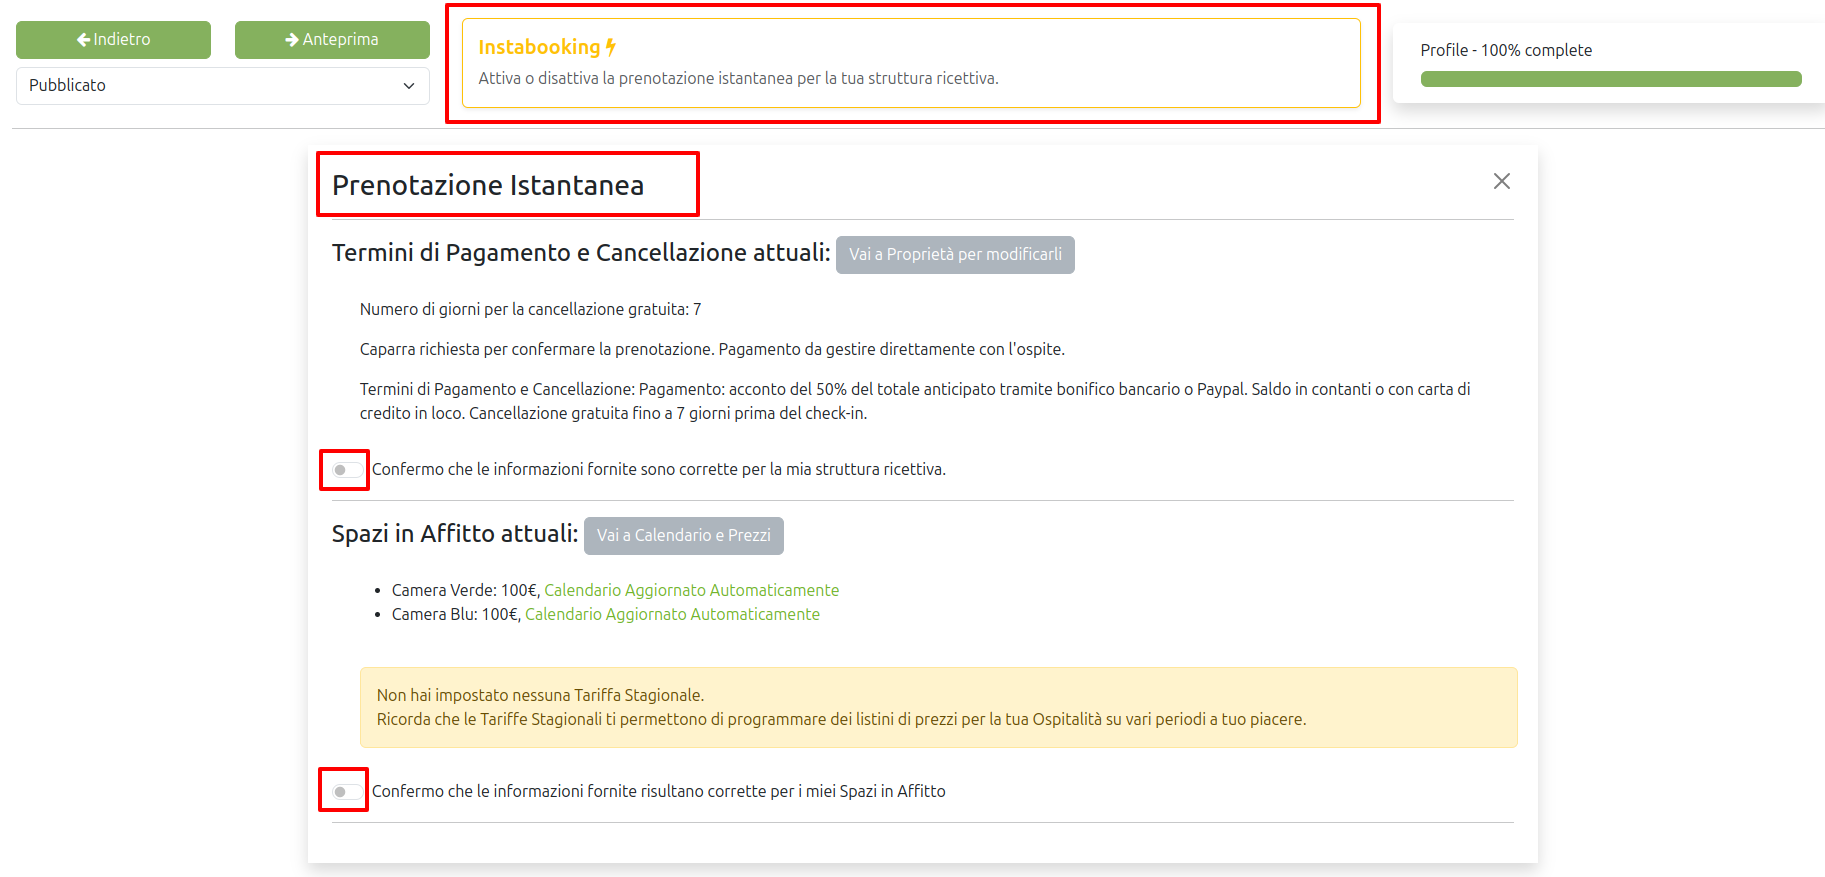Click the left arrow icon on Indietro
The image size is (1825, 877).
(83, 40)
